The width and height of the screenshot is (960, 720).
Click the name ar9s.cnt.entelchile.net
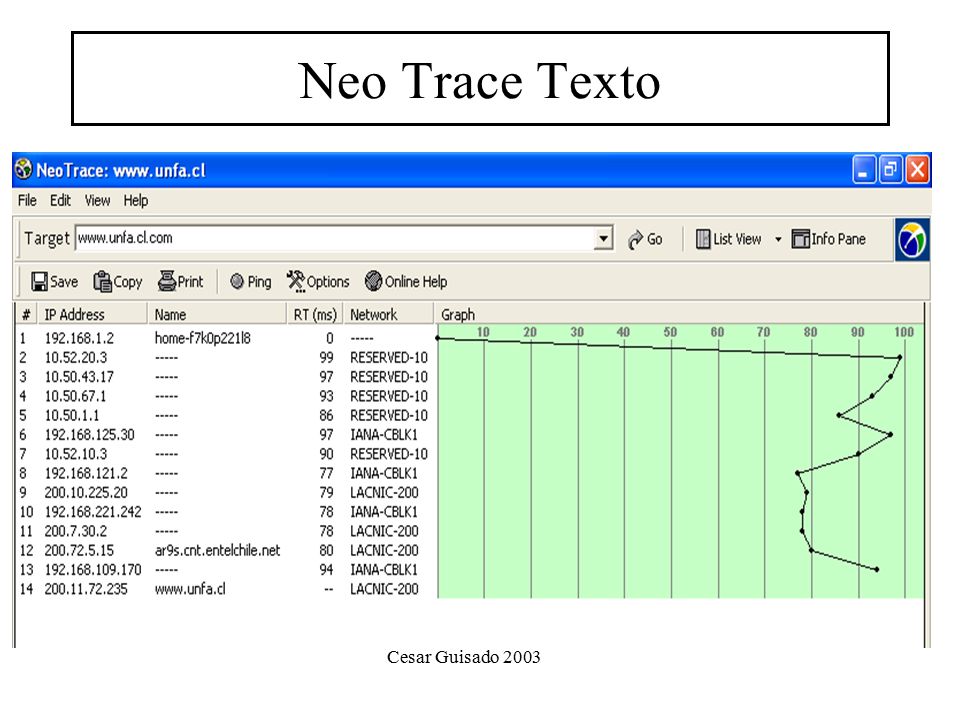coord(217,550)
